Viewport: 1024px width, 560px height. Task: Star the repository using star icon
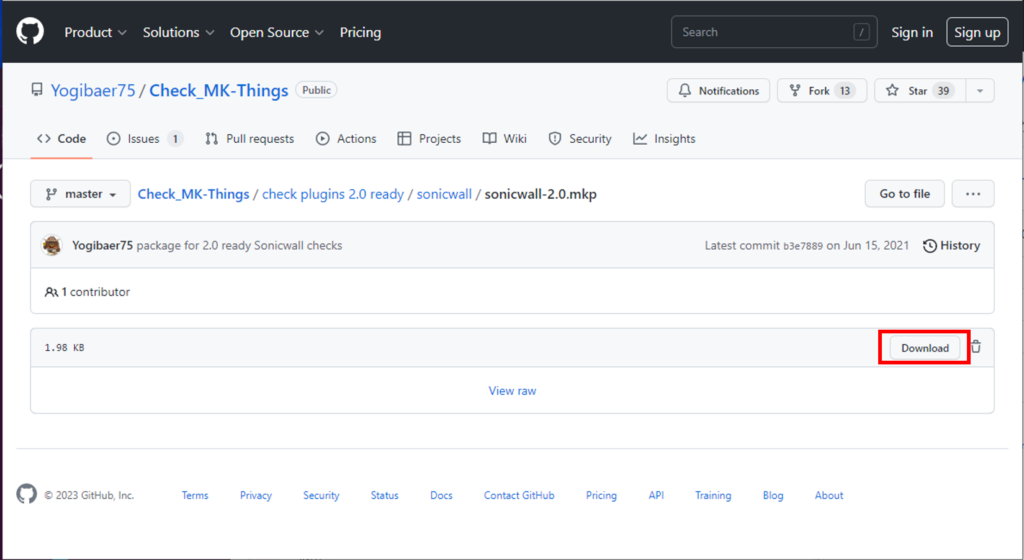(892, 90)
